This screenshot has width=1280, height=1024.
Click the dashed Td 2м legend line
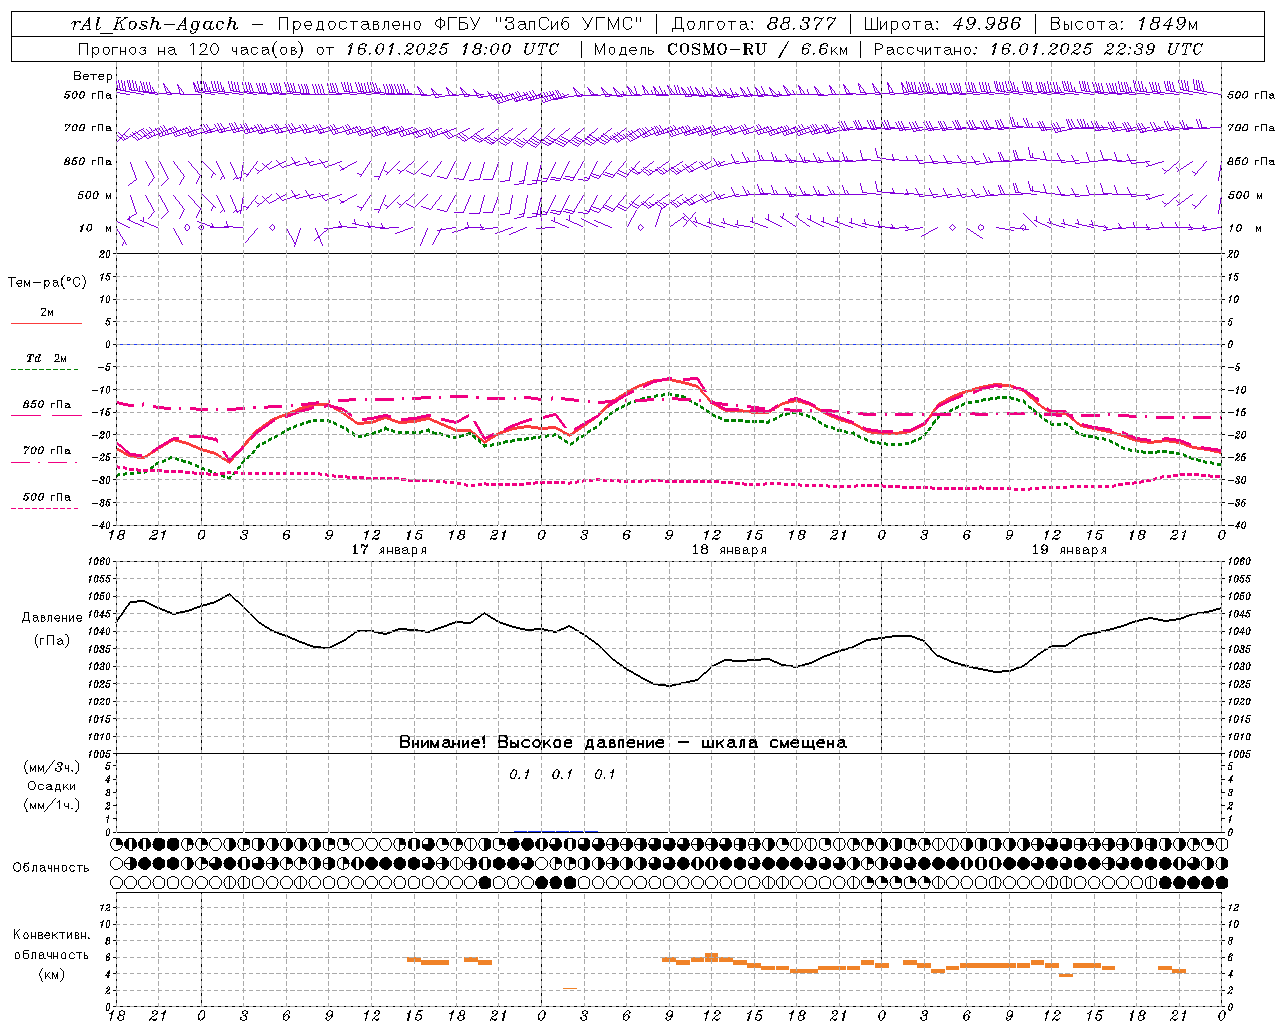click(45, 370)
